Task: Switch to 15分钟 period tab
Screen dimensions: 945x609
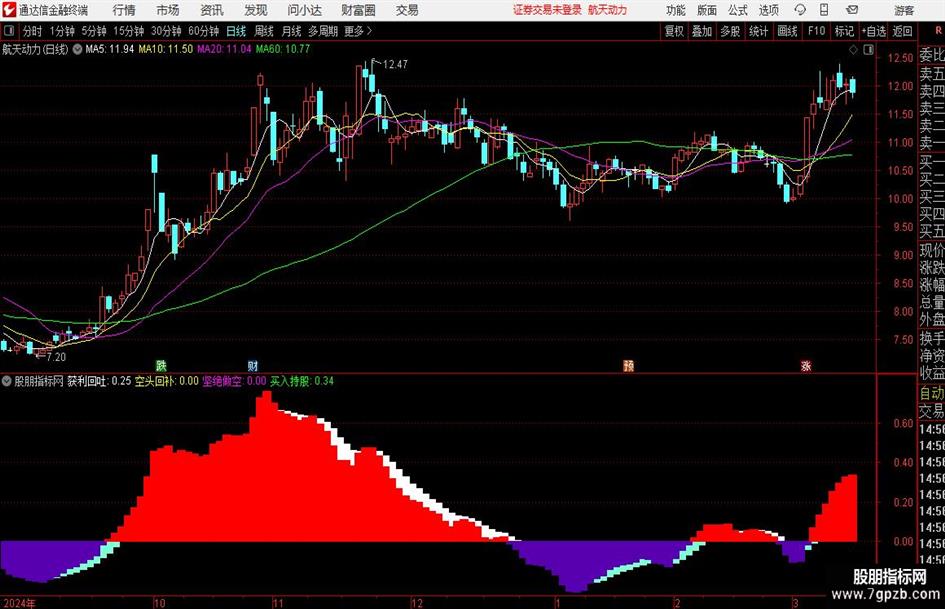Action: 129,31
